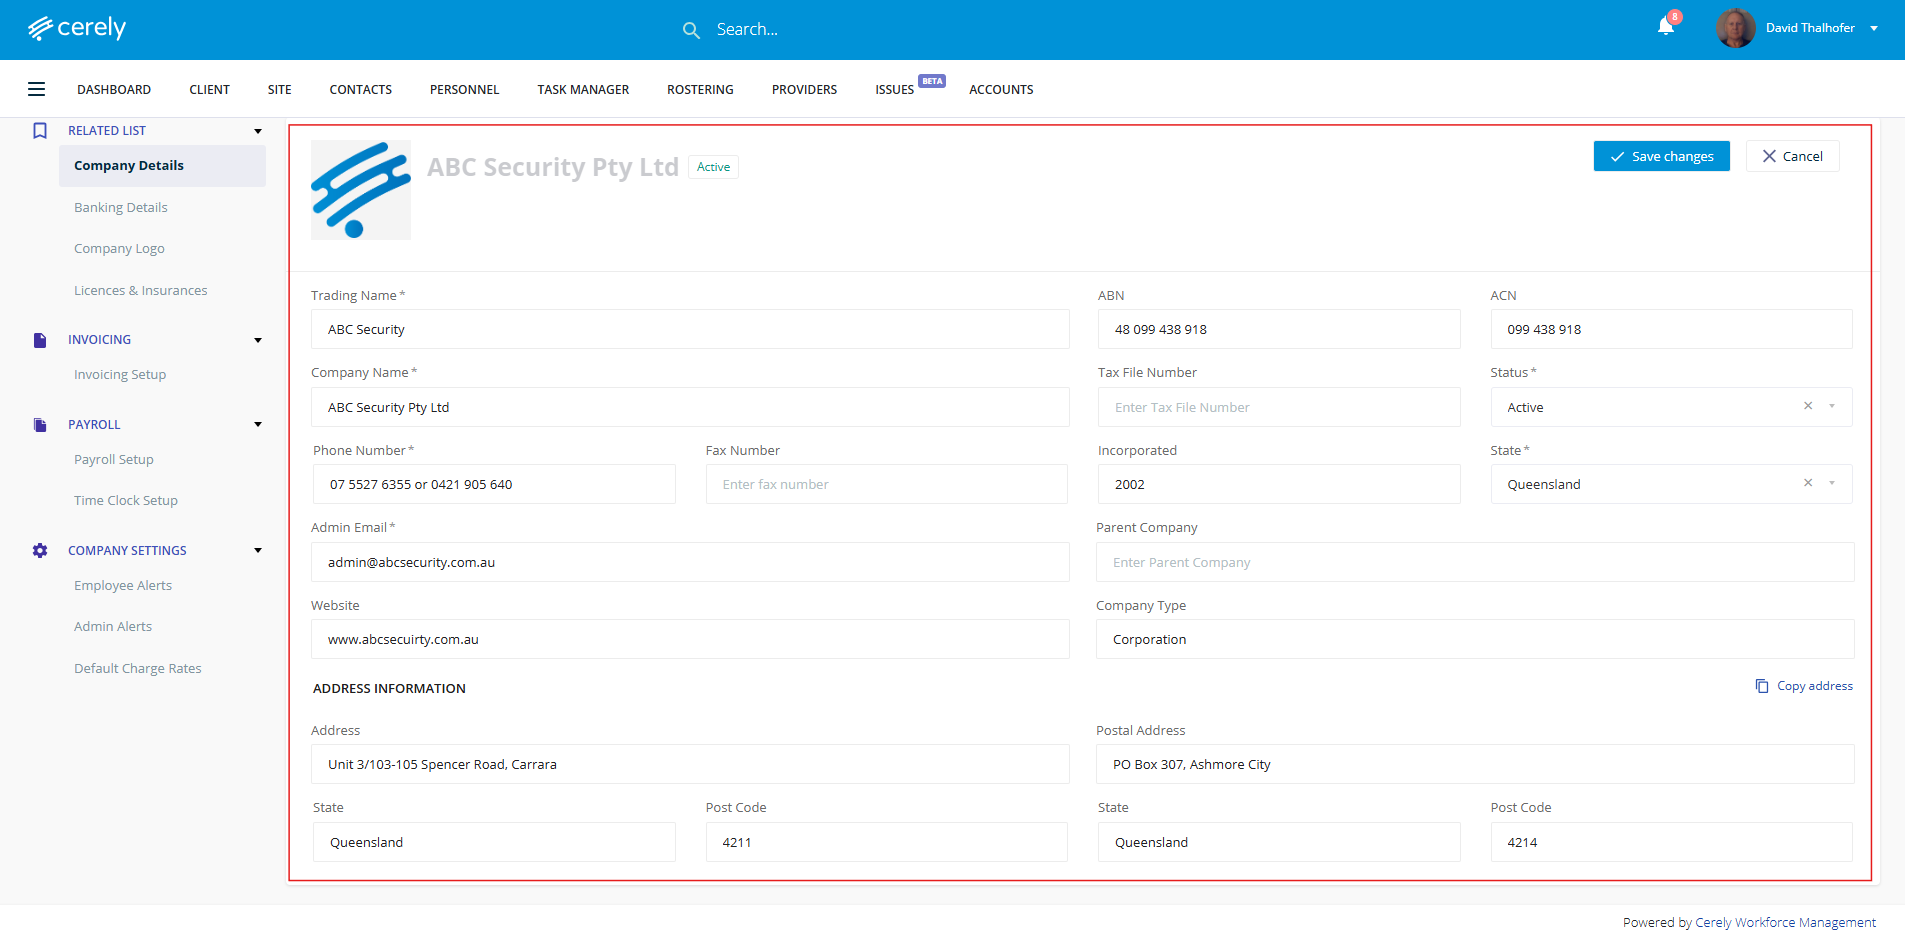Clear the State field selection
The width and height of the screenshot is (1905, 933).
point(1808,483)
